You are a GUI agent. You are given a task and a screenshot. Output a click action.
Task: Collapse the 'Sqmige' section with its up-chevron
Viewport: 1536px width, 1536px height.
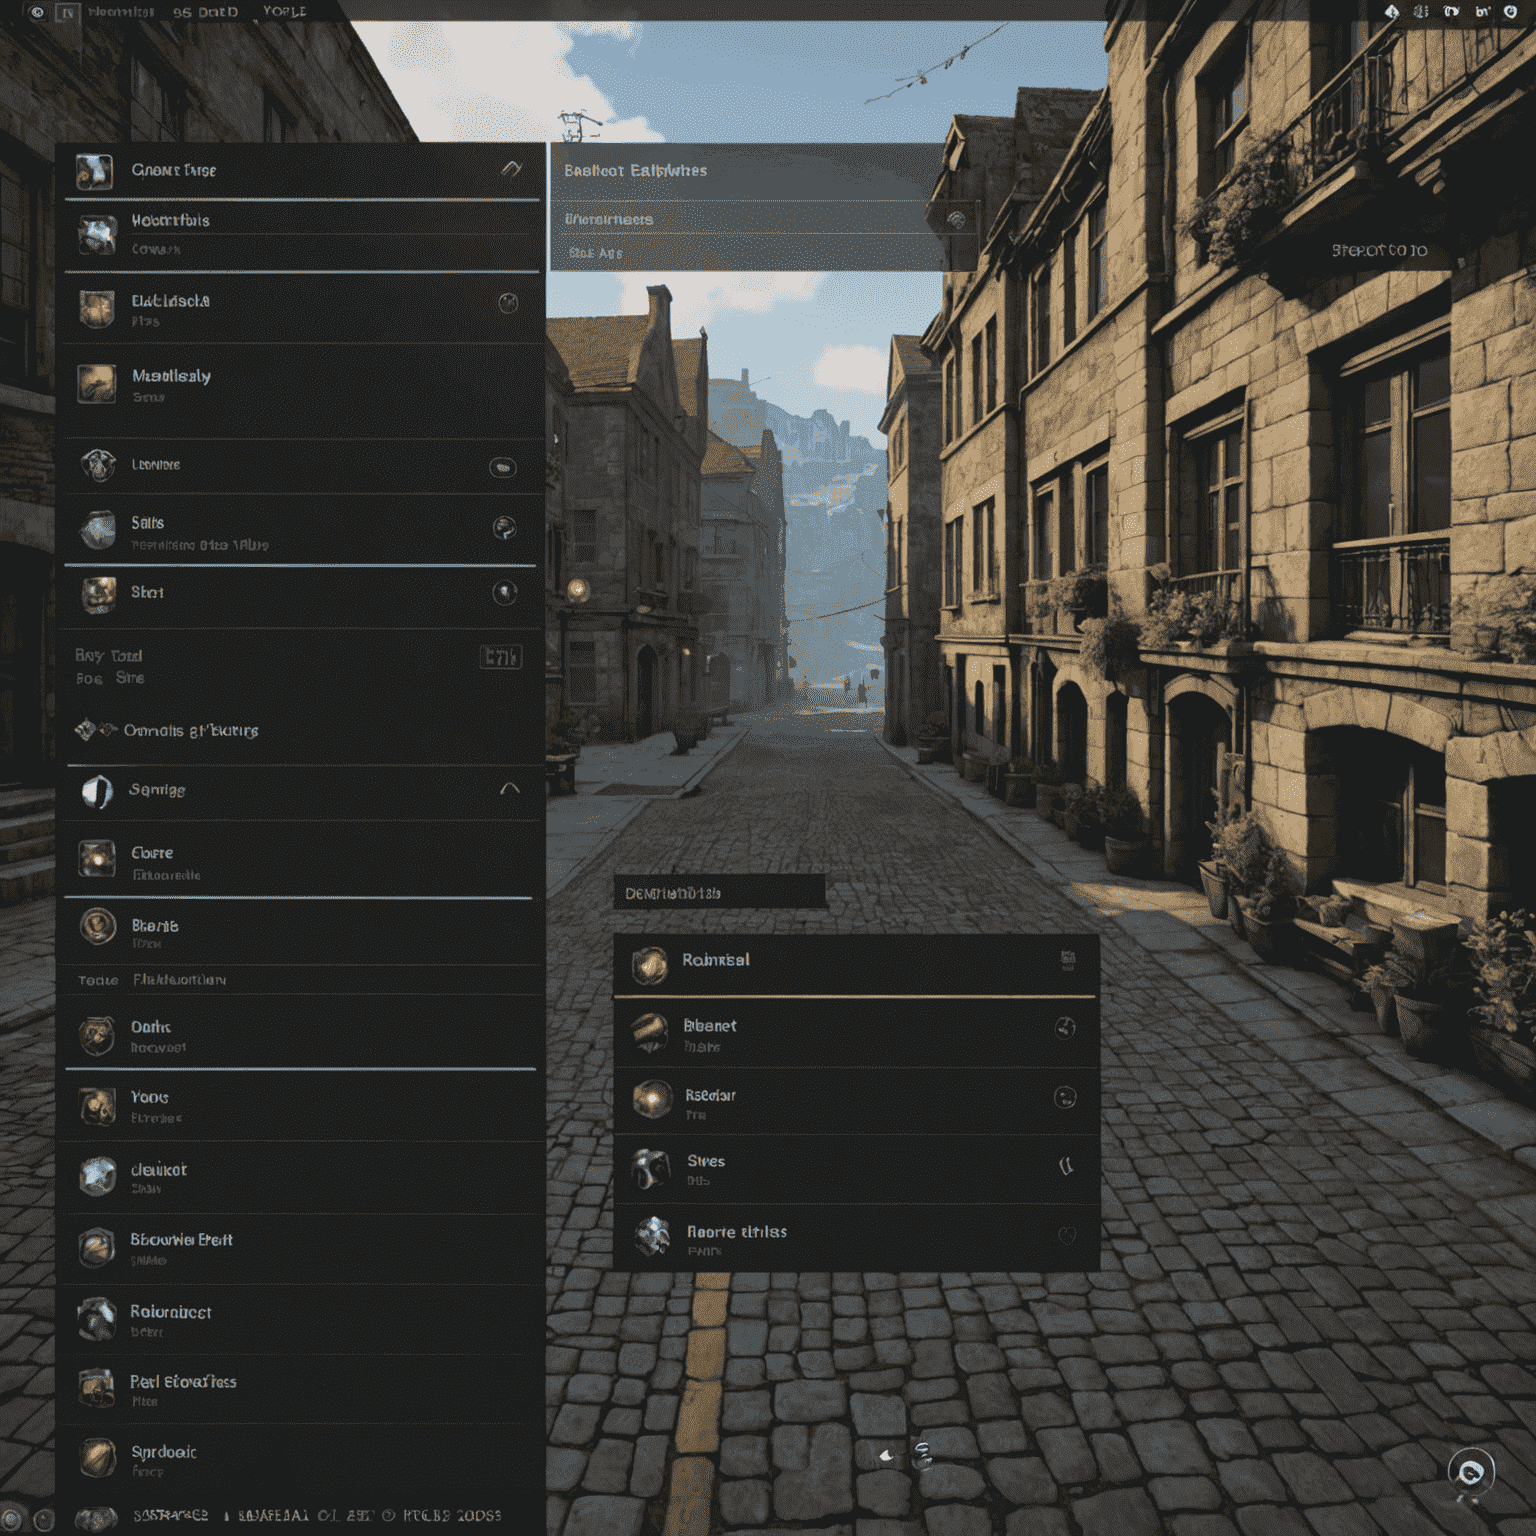[x=509, y=789]
